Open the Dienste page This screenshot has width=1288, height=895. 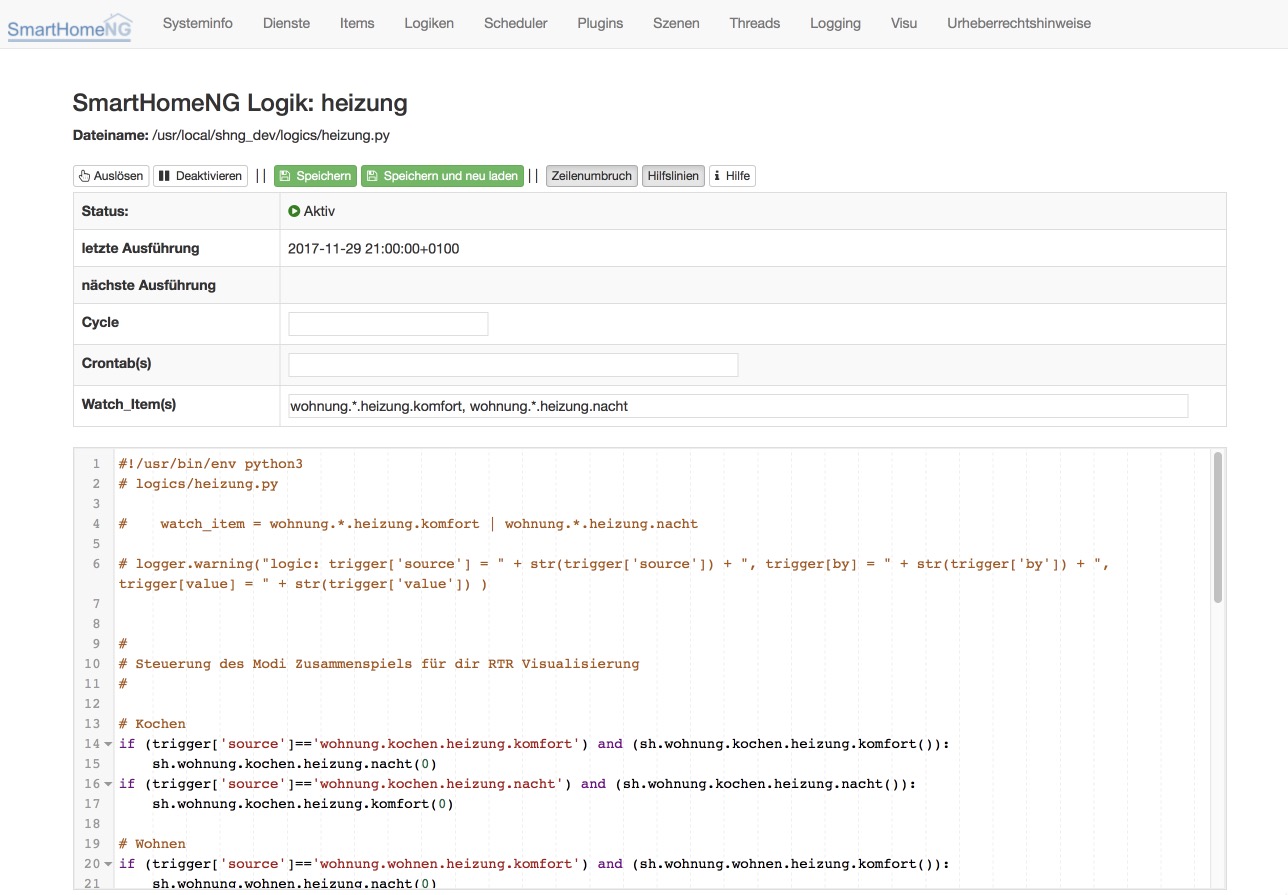pos(286,23)
